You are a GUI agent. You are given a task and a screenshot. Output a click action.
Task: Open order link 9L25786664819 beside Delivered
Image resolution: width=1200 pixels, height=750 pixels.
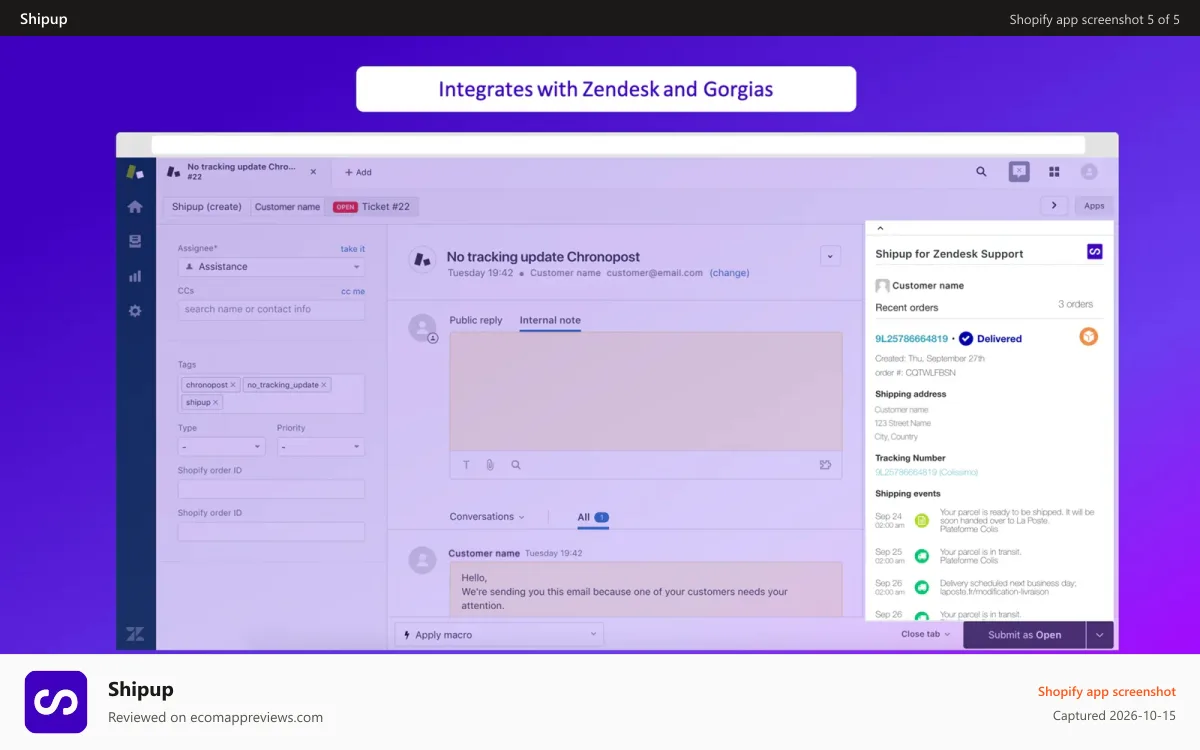point(911,338)
